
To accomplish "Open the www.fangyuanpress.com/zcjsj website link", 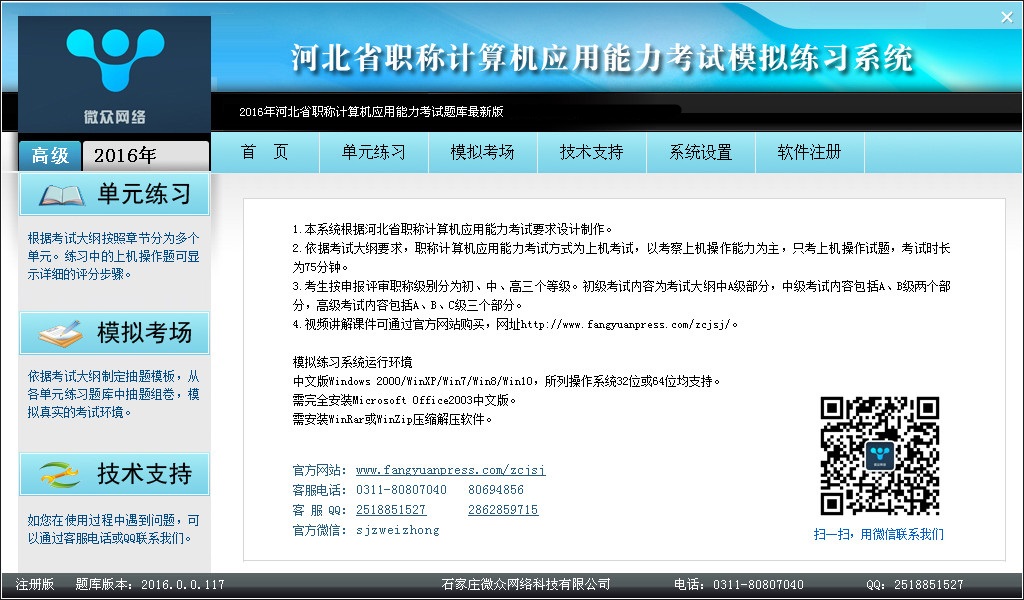I will (450, 470).
